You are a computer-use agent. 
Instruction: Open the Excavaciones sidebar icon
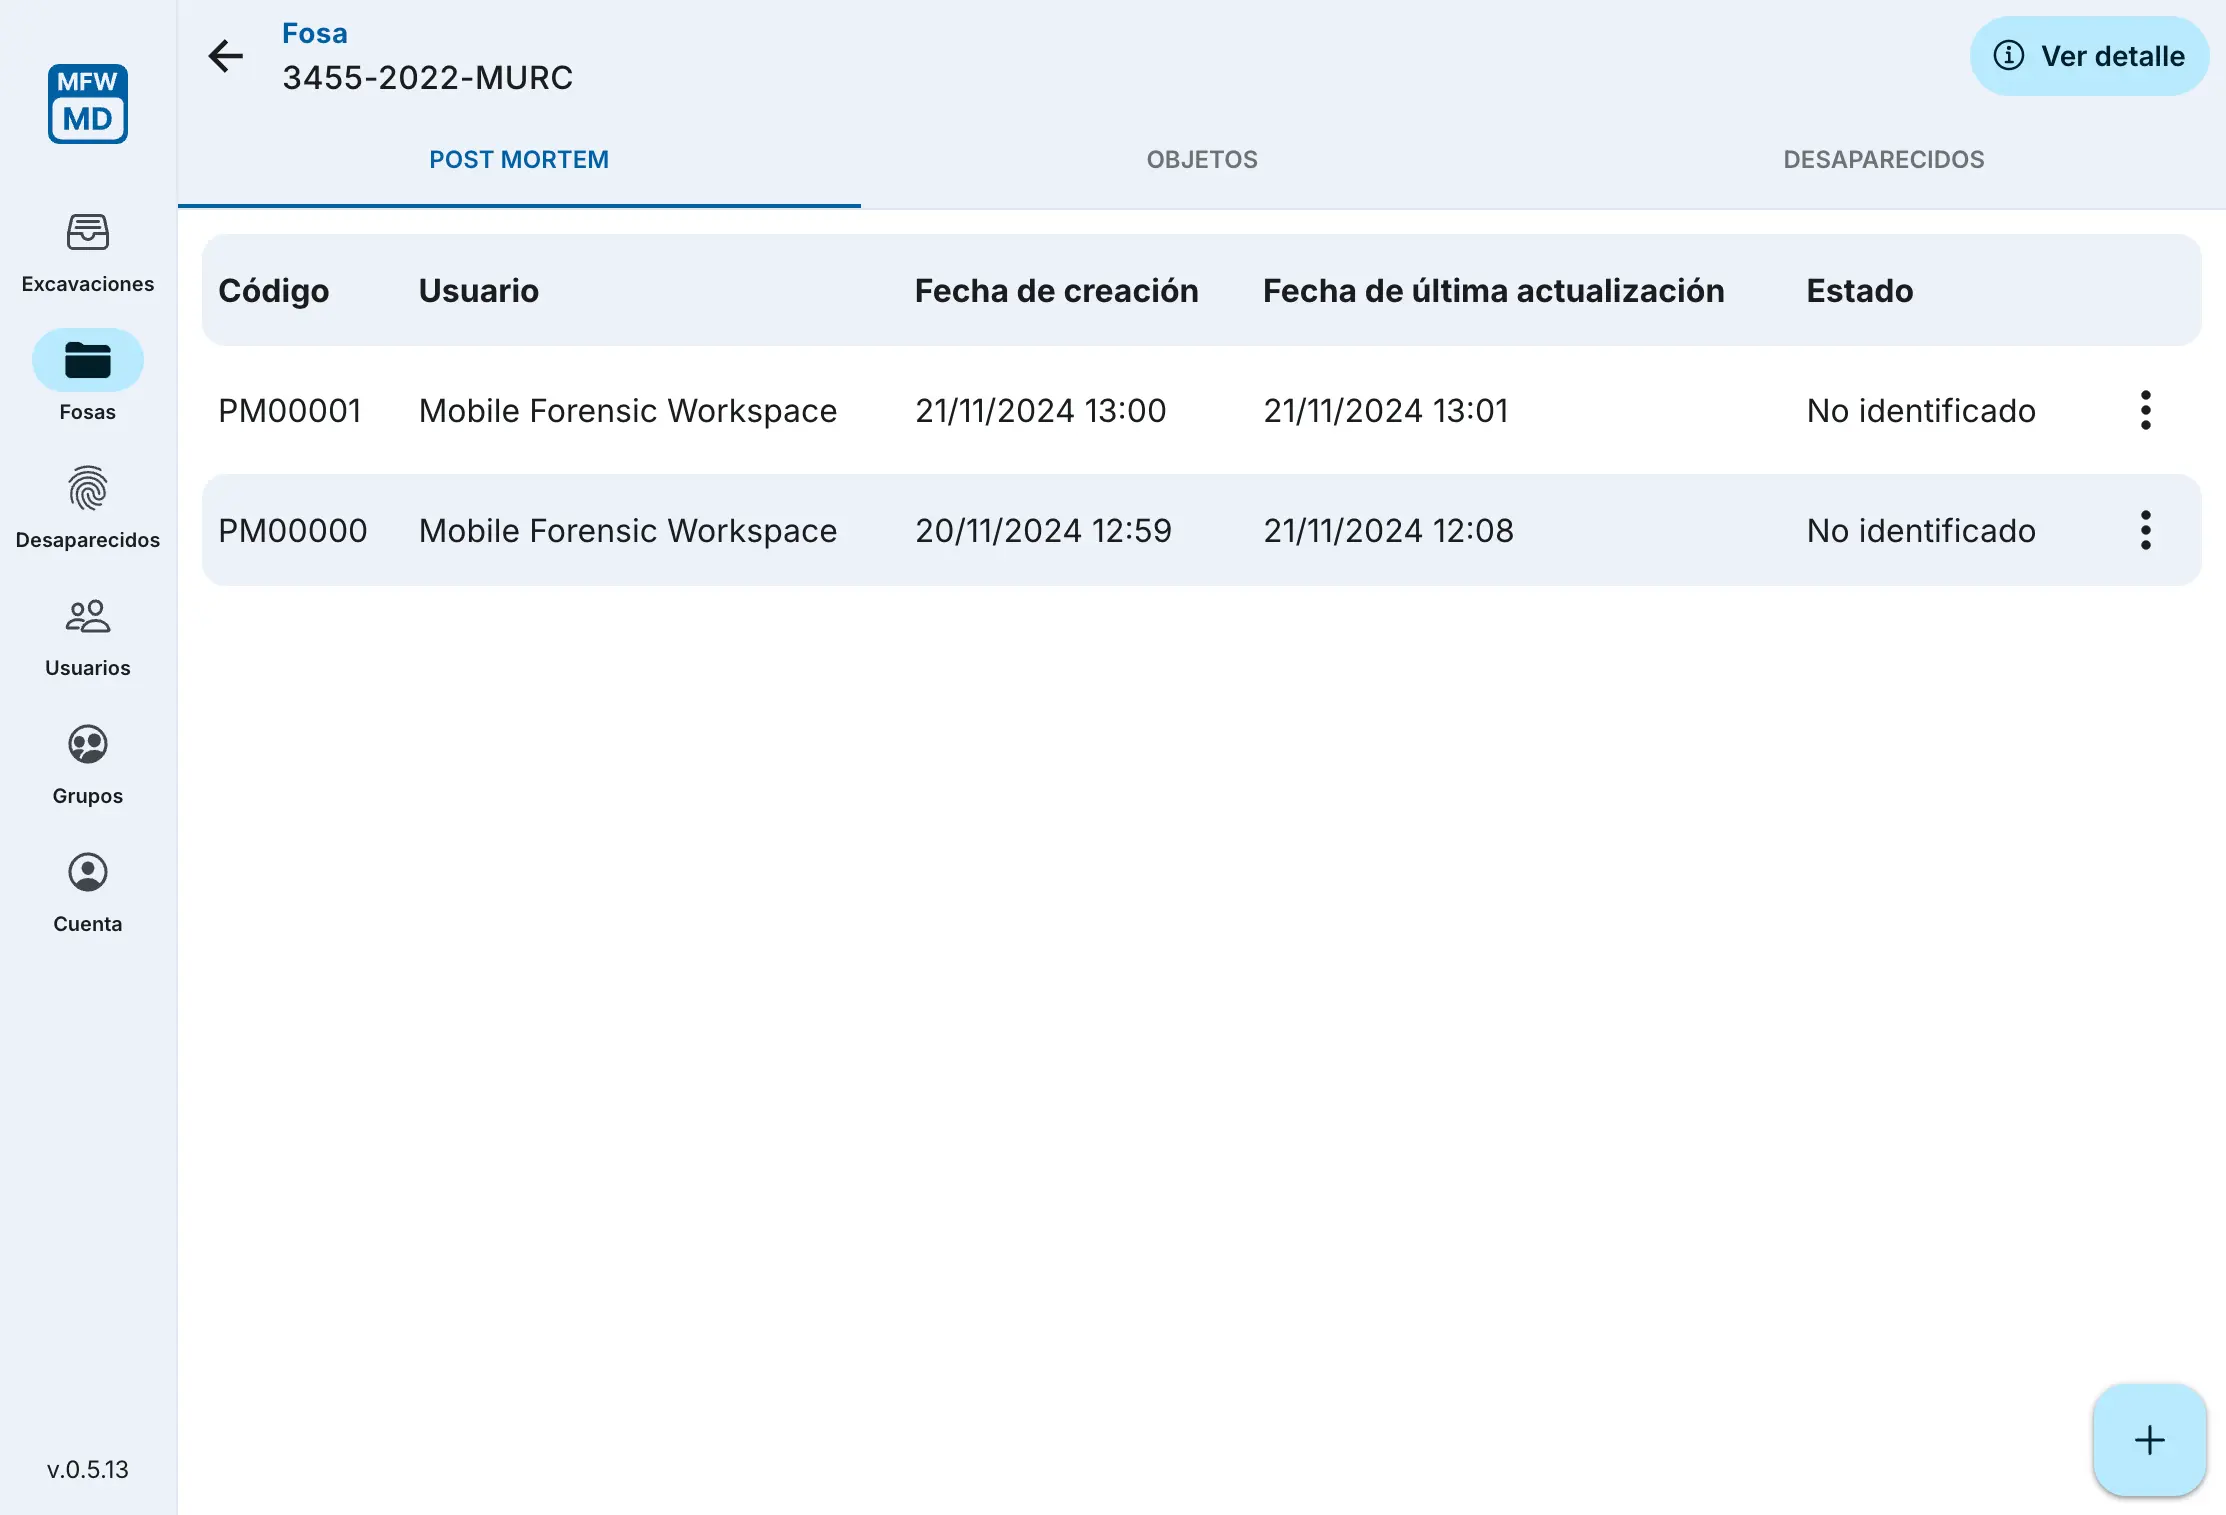[x=88, y=233]
